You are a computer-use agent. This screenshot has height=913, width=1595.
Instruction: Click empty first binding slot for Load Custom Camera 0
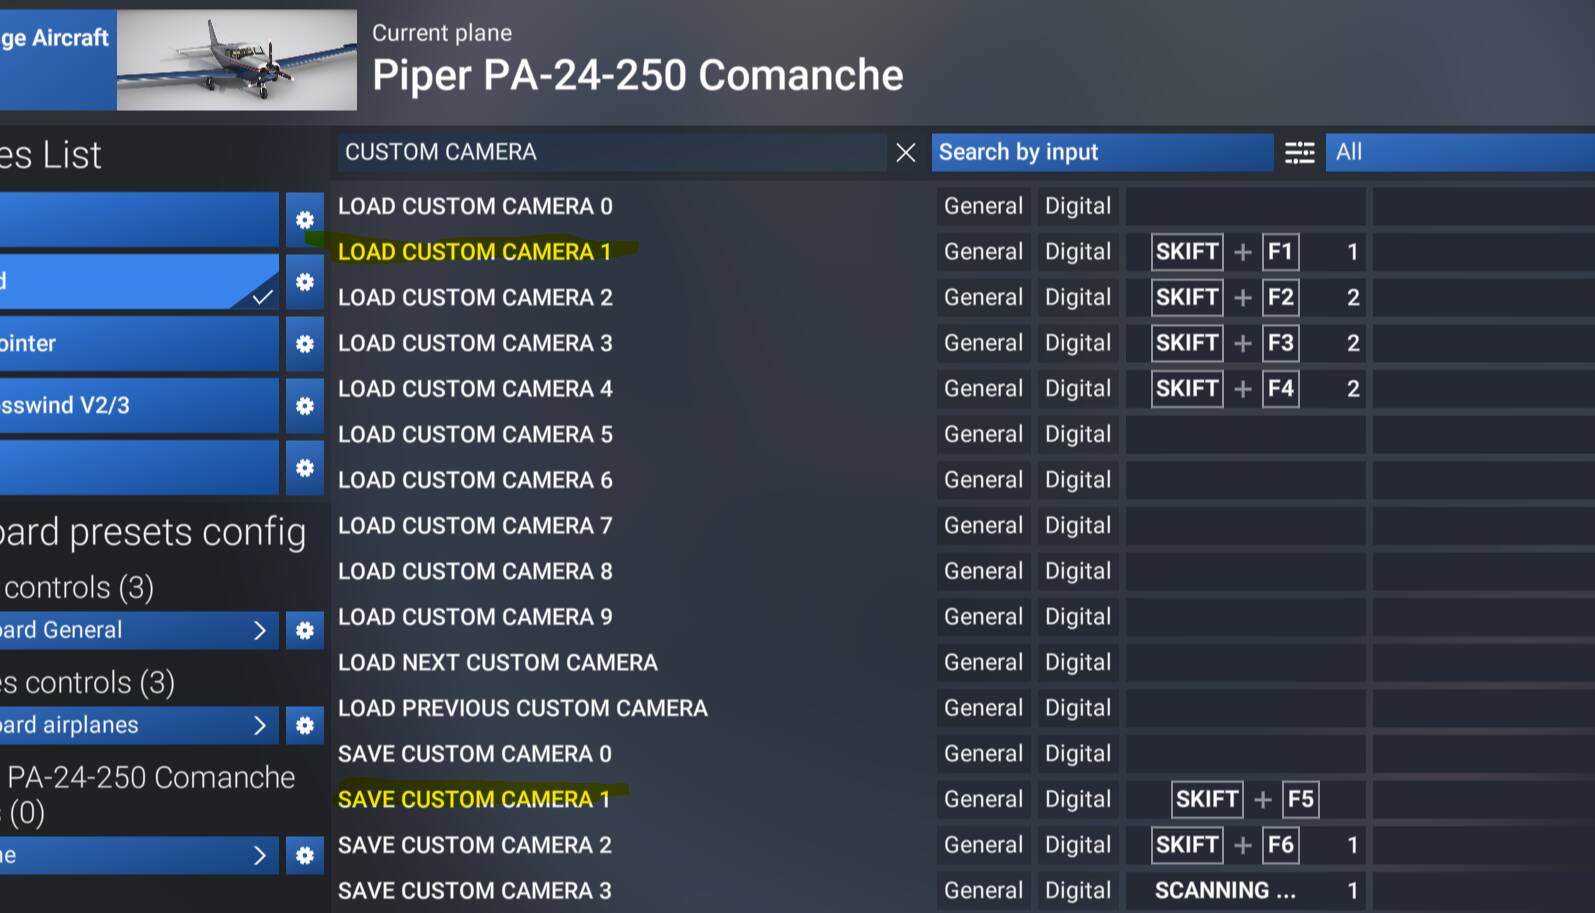tap(1246, 206)
